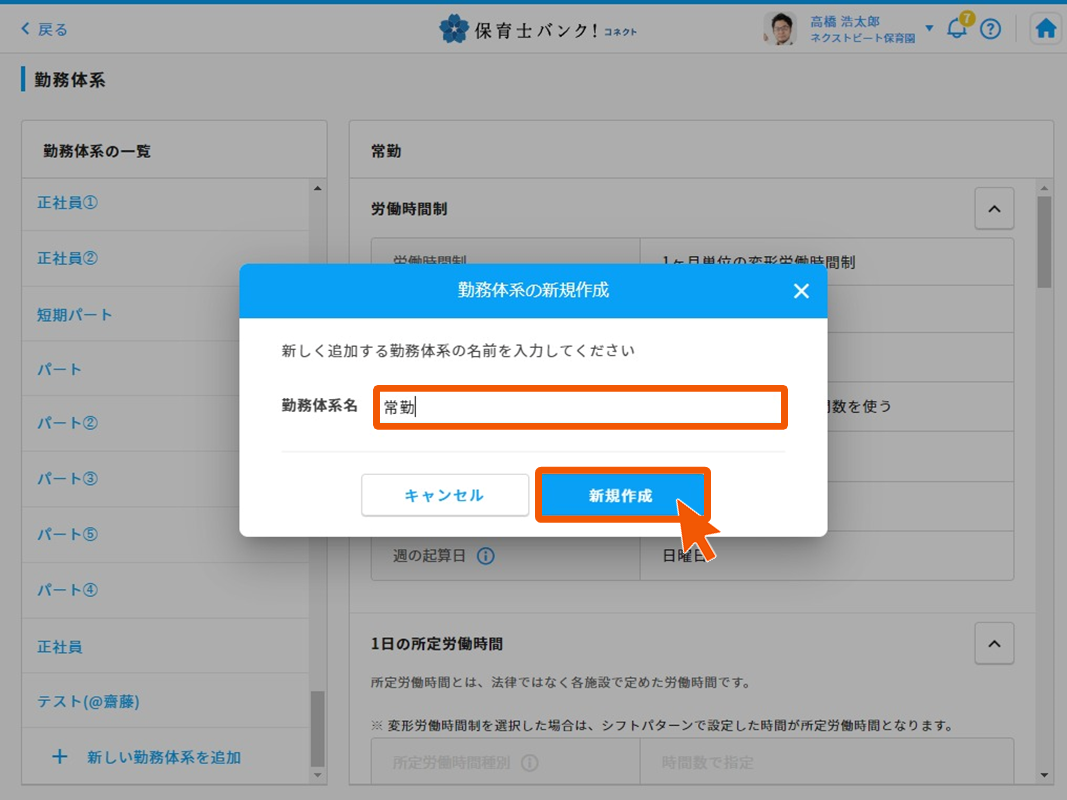
Task: Click the home icon in header
Action: click(x=1046, y=29)
